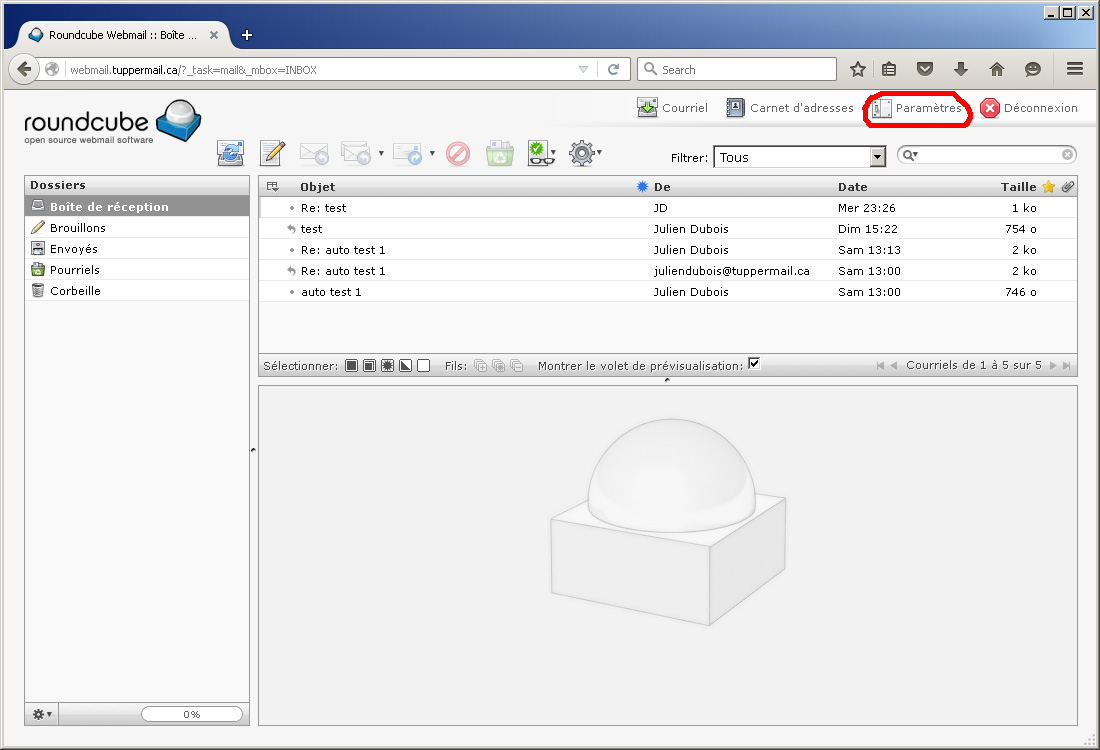Click the reply to sender icon
This screenshot has height=750, width=1100.
coord(314,153)
